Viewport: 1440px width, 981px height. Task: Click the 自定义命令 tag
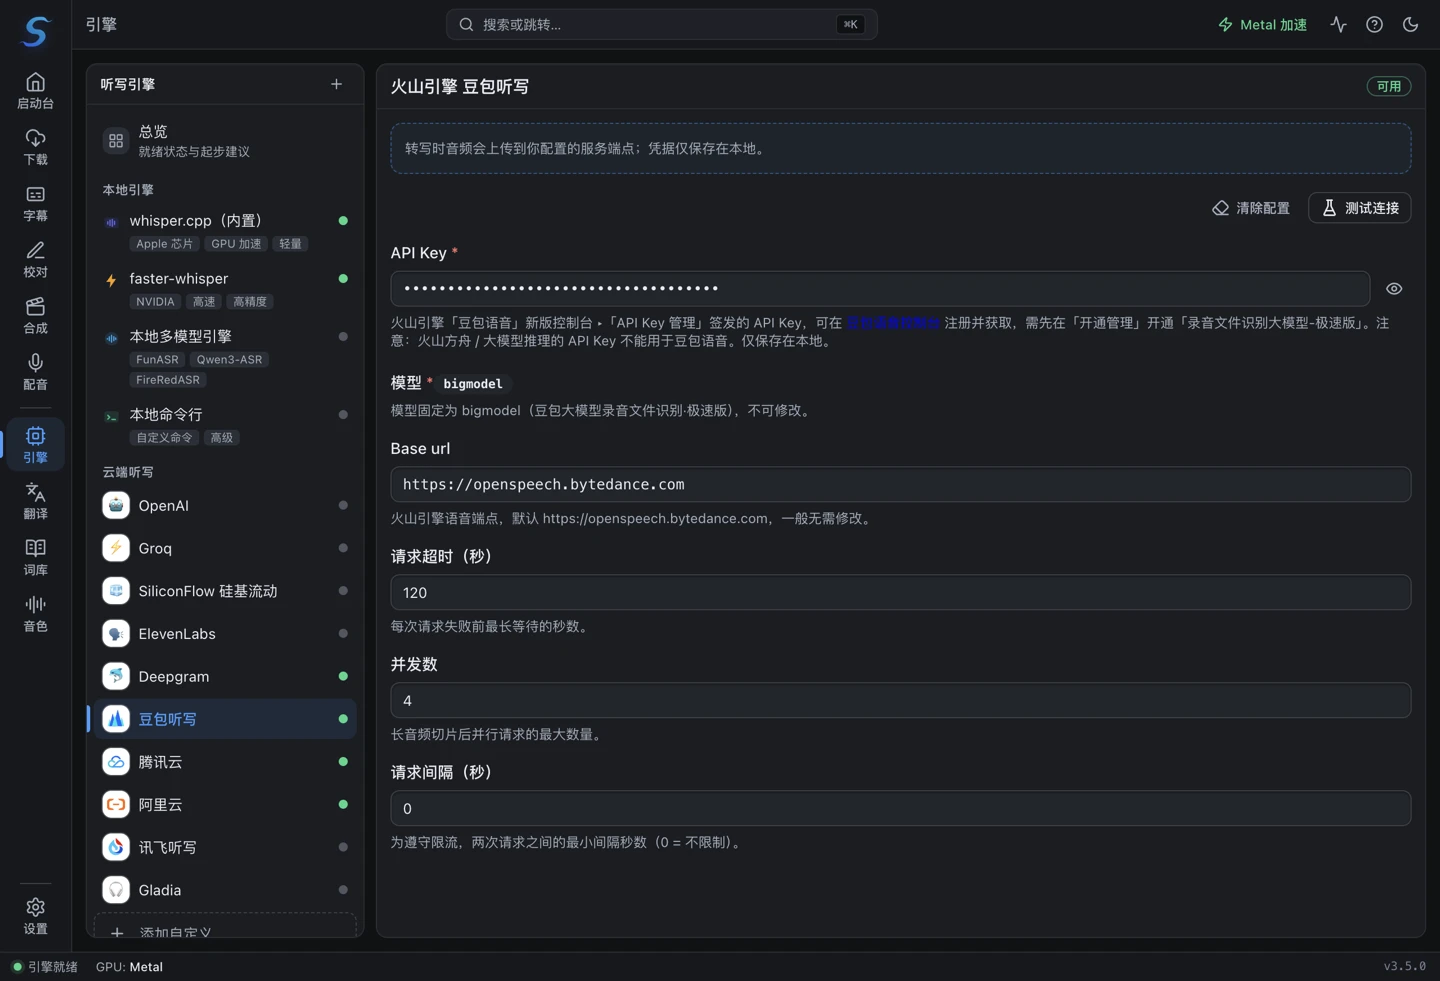click(x=164, y=438)
